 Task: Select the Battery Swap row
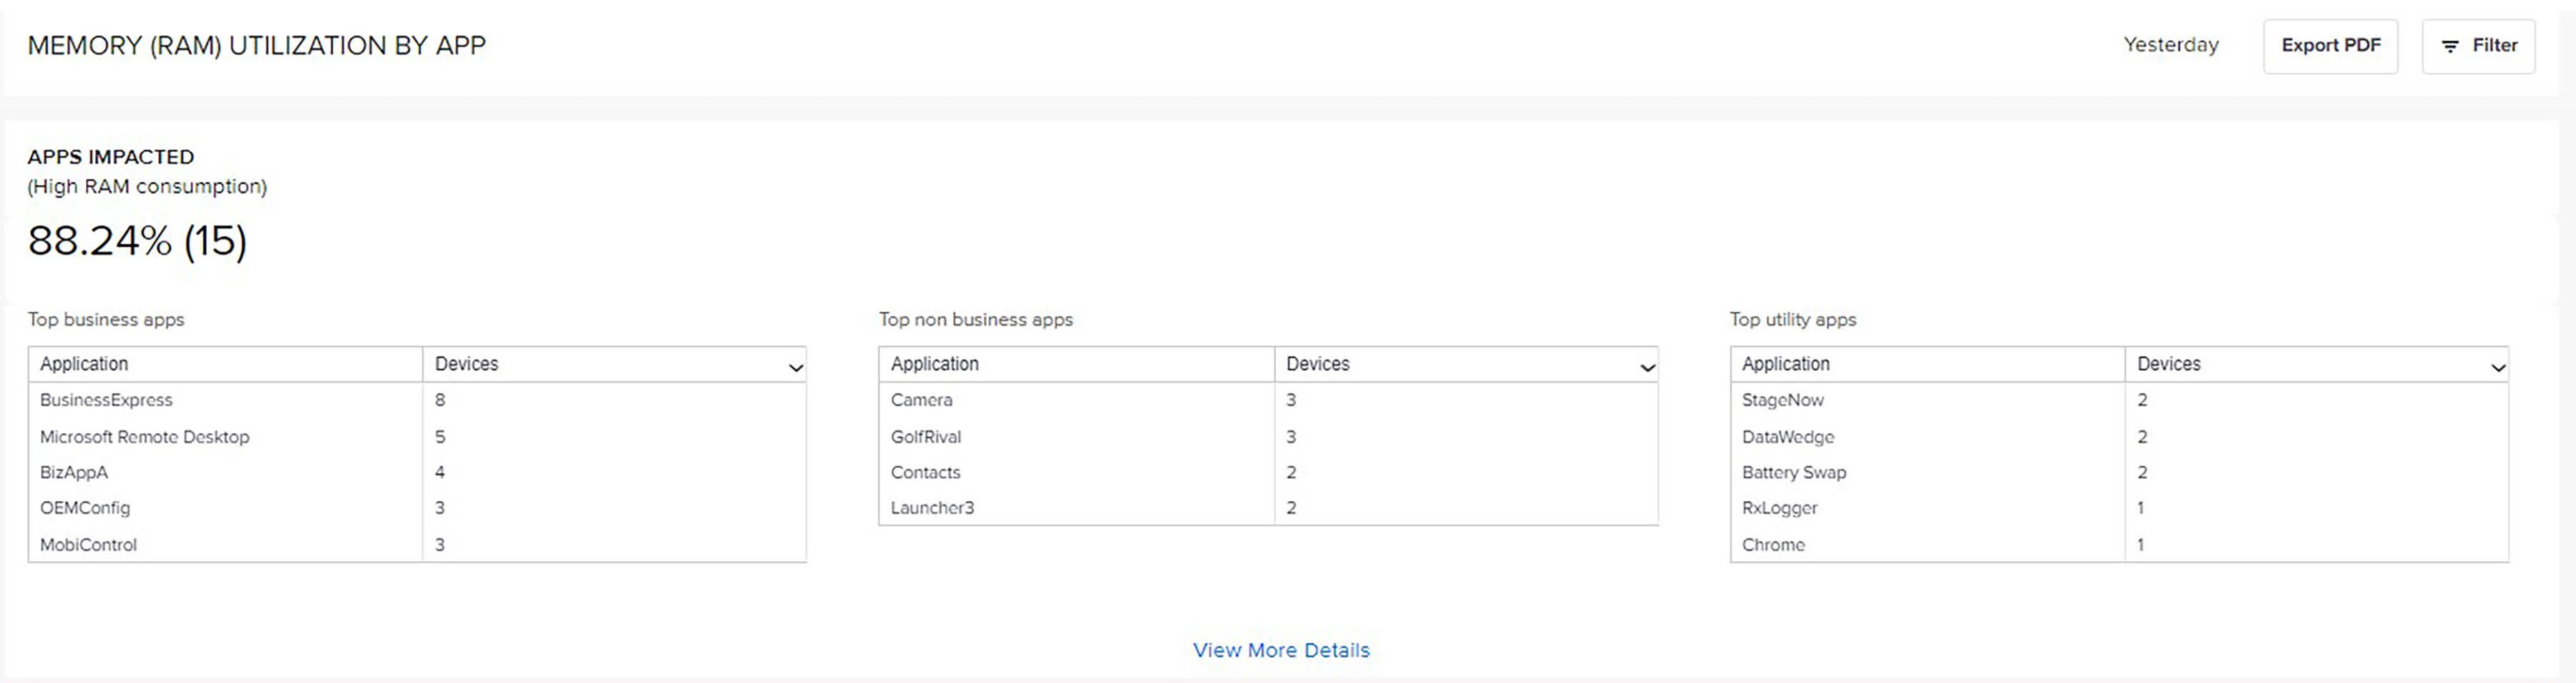point(1793,472)
